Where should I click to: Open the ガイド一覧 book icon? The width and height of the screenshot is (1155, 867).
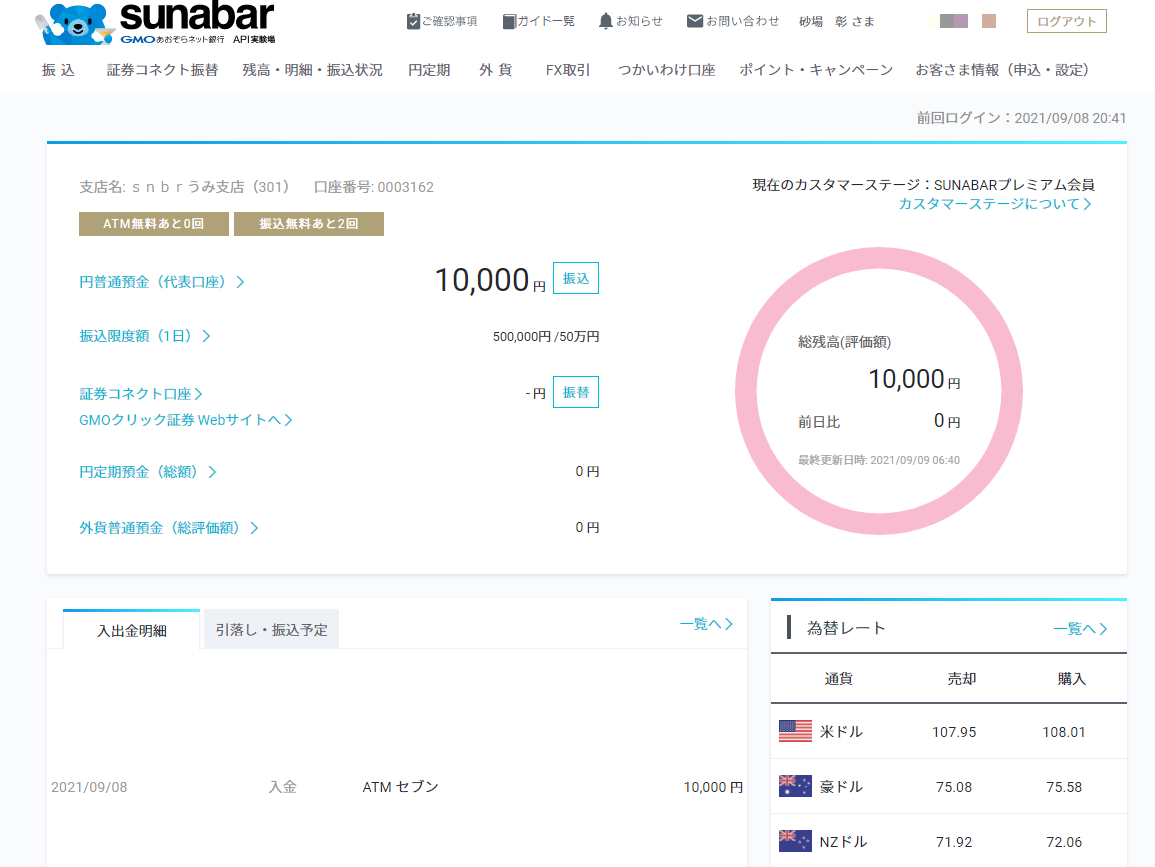click(x=508, y=19)
